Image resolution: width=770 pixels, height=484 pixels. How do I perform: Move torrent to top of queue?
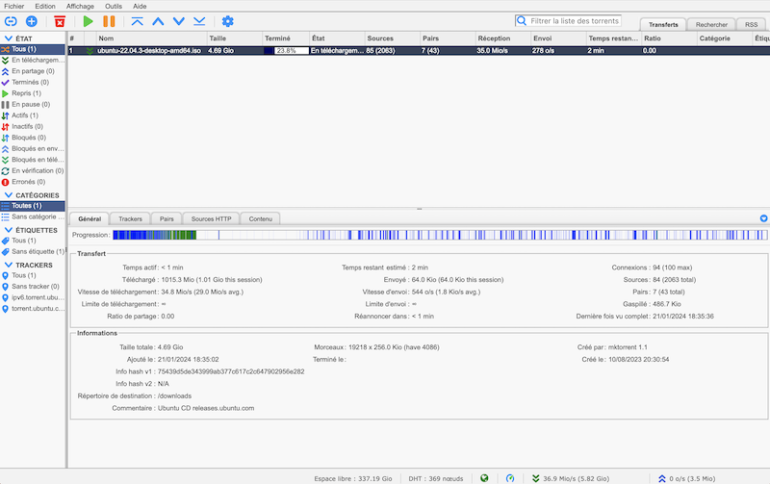tap(137, 21)
